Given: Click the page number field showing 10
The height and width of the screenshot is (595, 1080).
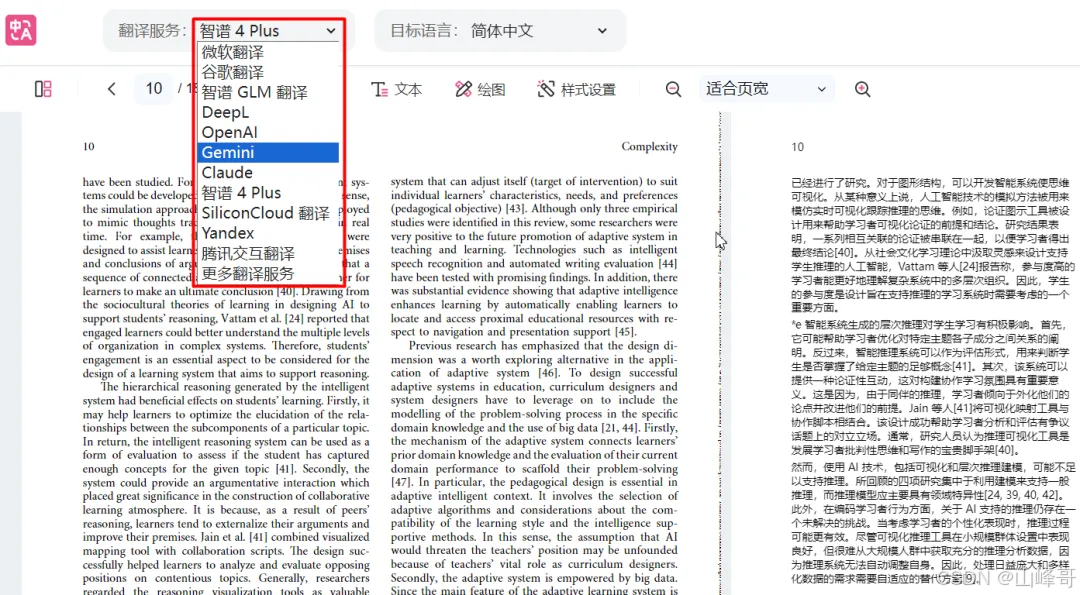Looking at the screenshot, I should 154,89.
